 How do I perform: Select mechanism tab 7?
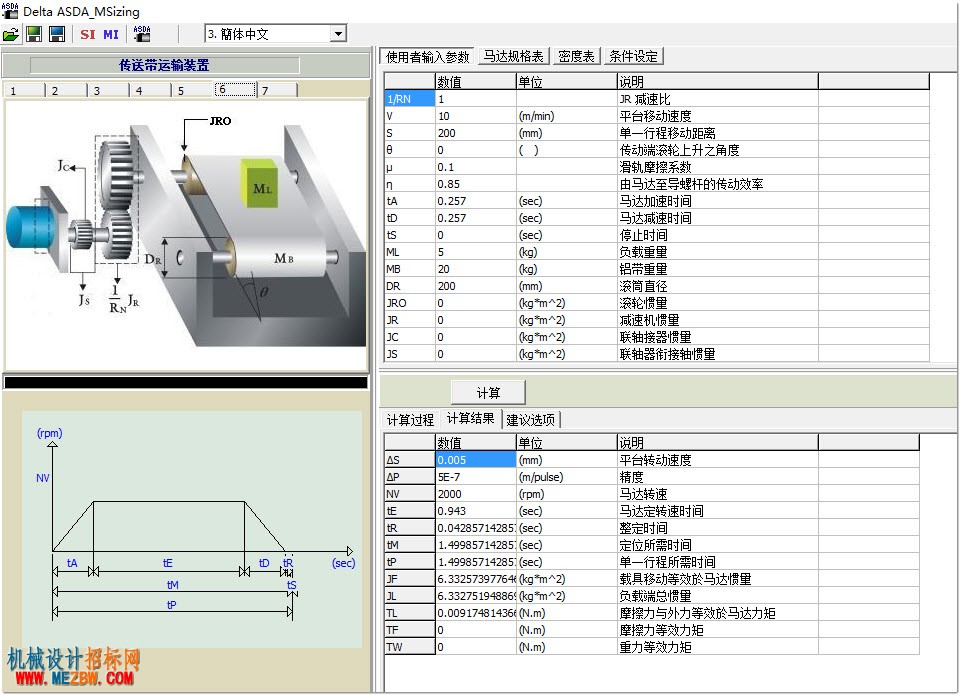(x=277, y=90)
